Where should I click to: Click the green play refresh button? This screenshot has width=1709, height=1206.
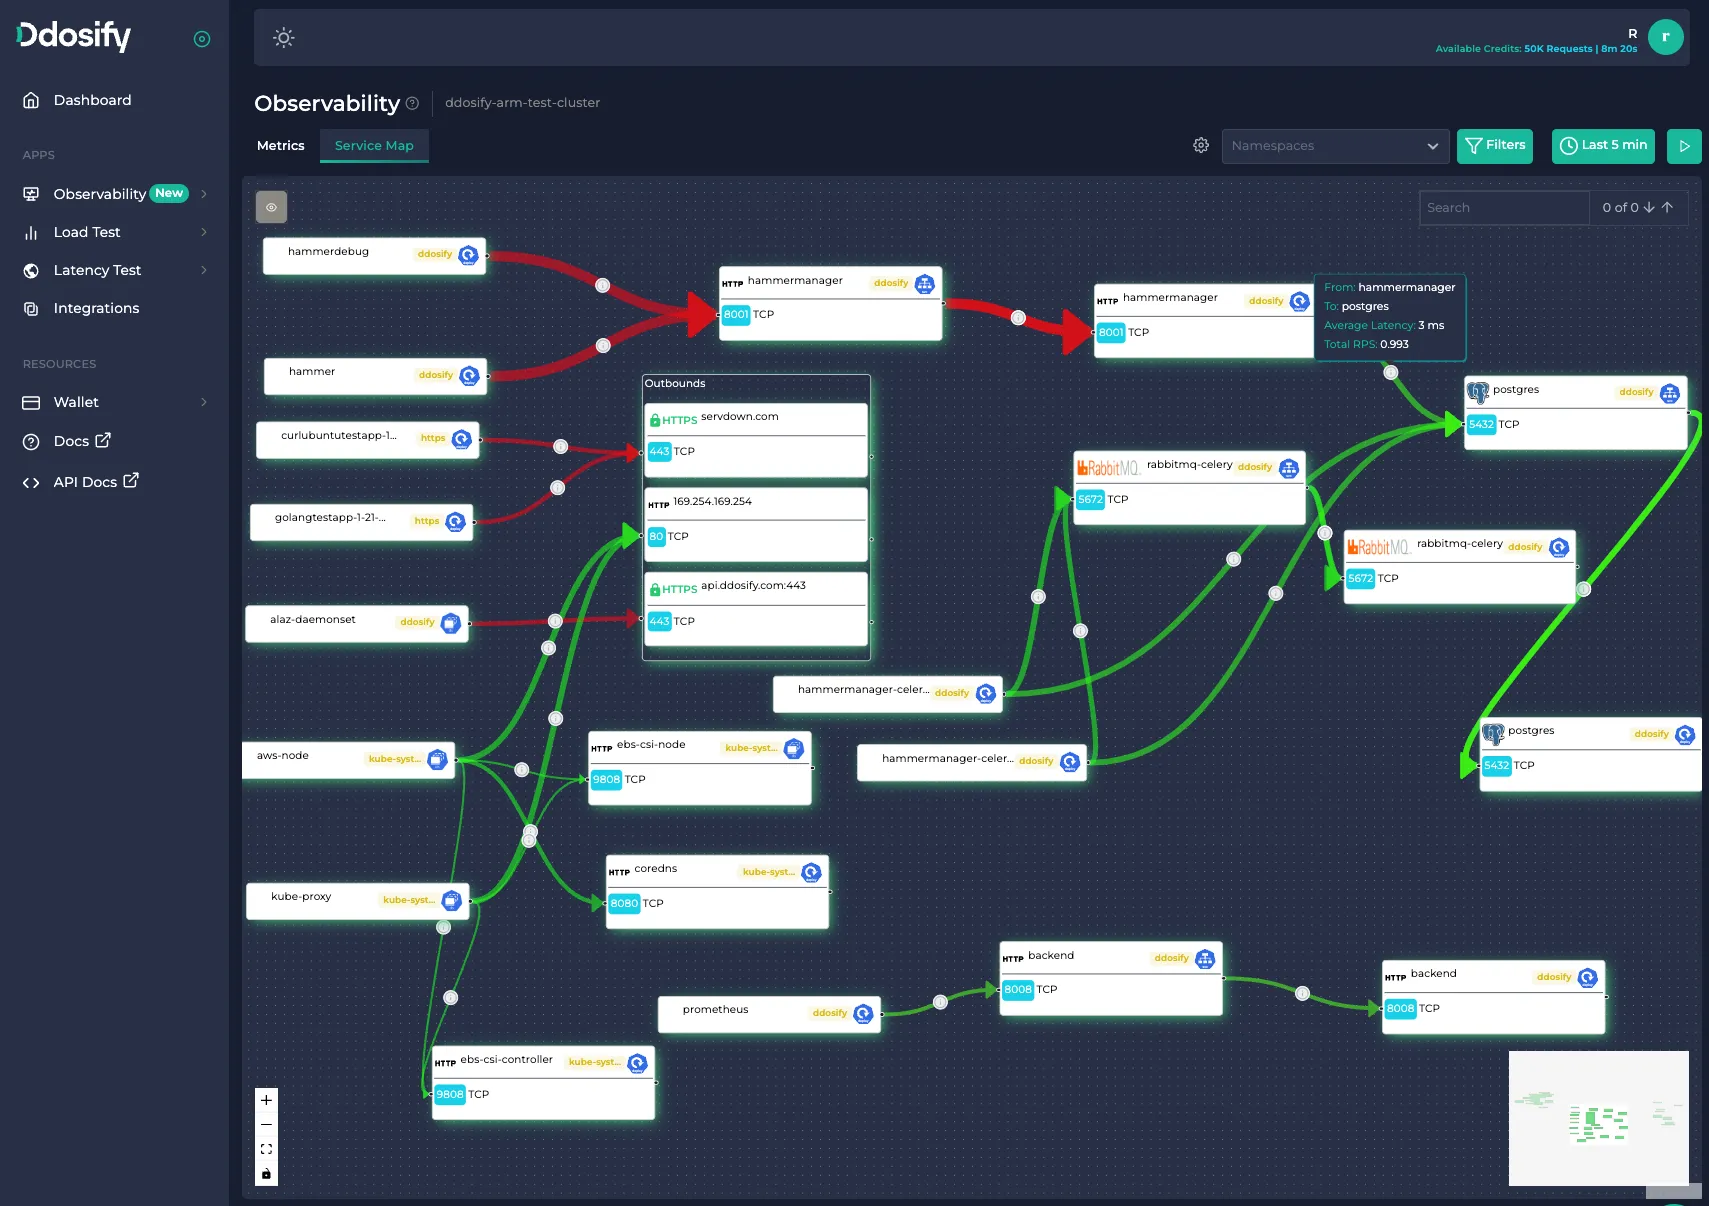tap(1684, 146)
